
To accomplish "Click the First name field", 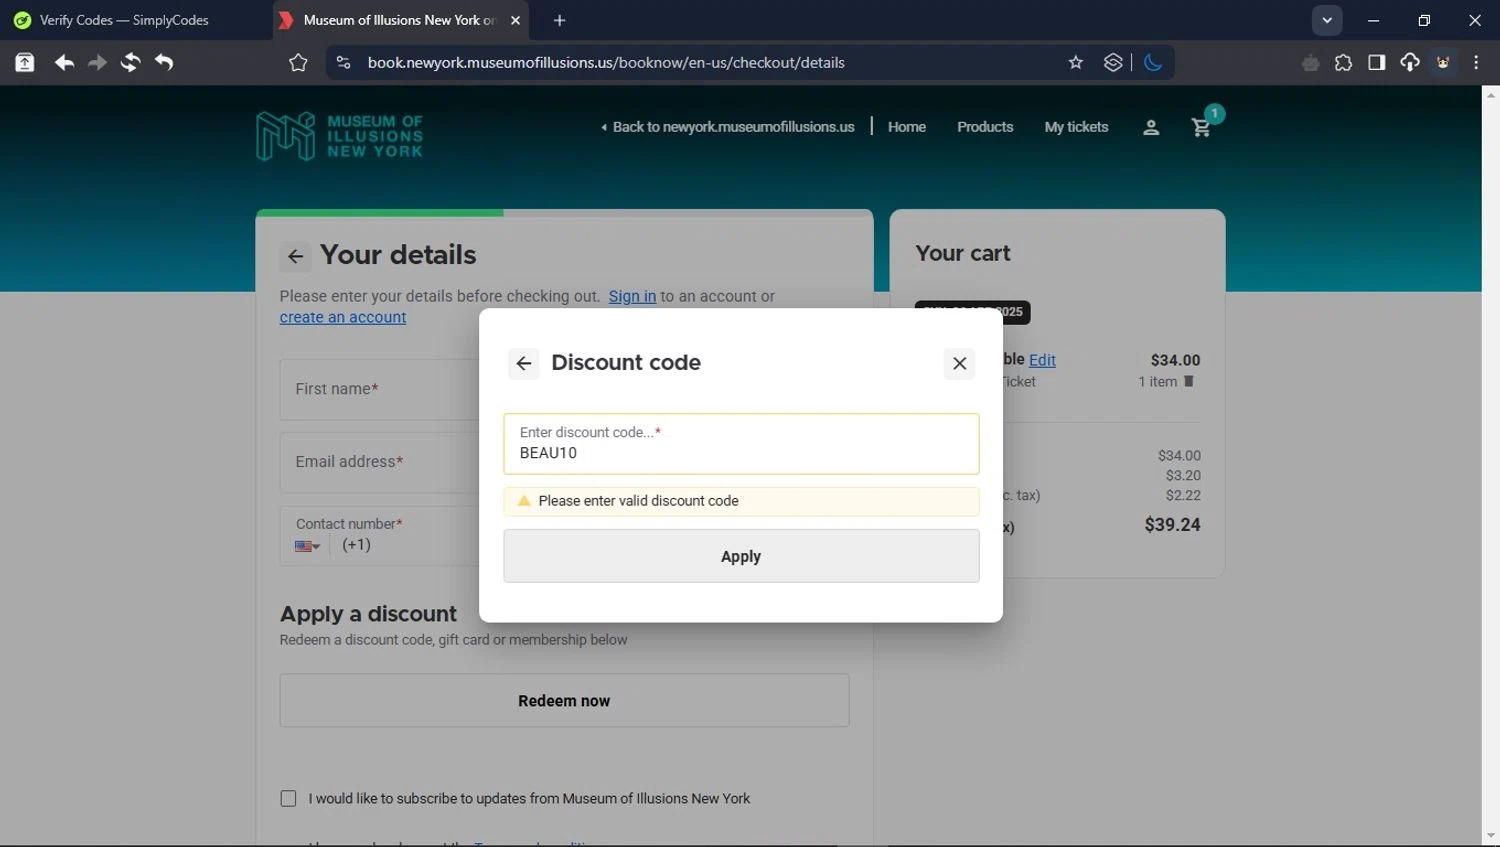I will 380,389.
